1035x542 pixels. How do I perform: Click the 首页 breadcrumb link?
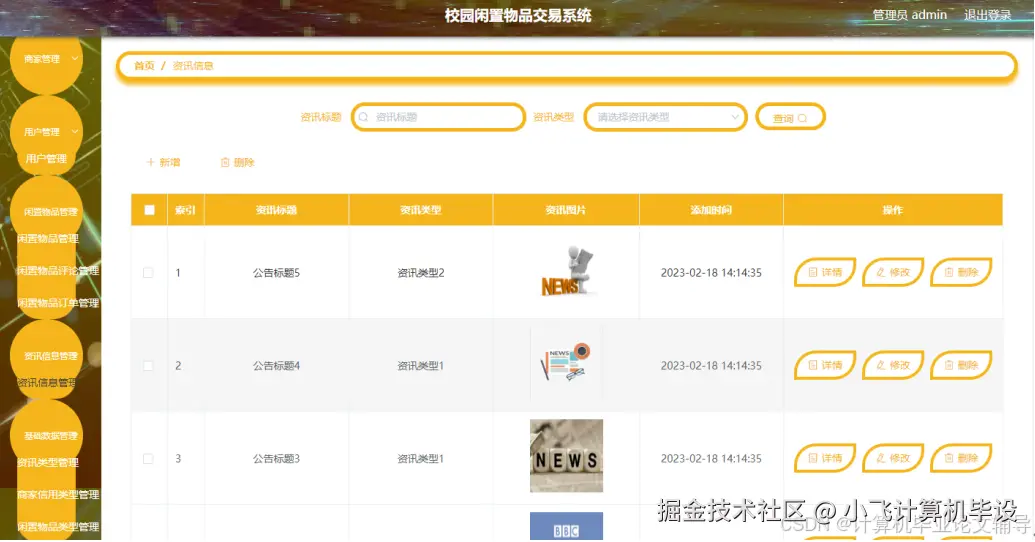(144, 65)
